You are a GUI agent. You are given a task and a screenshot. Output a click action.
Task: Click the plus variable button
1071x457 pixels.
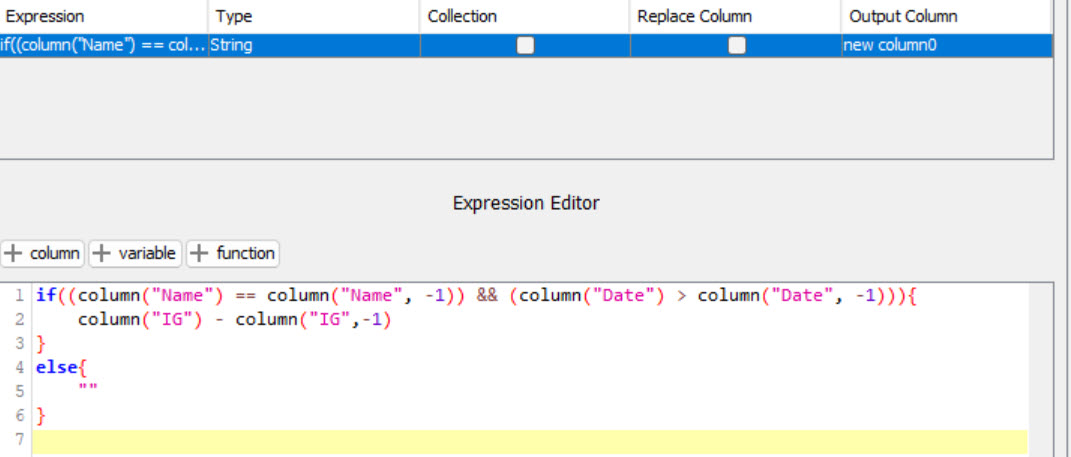(x=135, y=253)
